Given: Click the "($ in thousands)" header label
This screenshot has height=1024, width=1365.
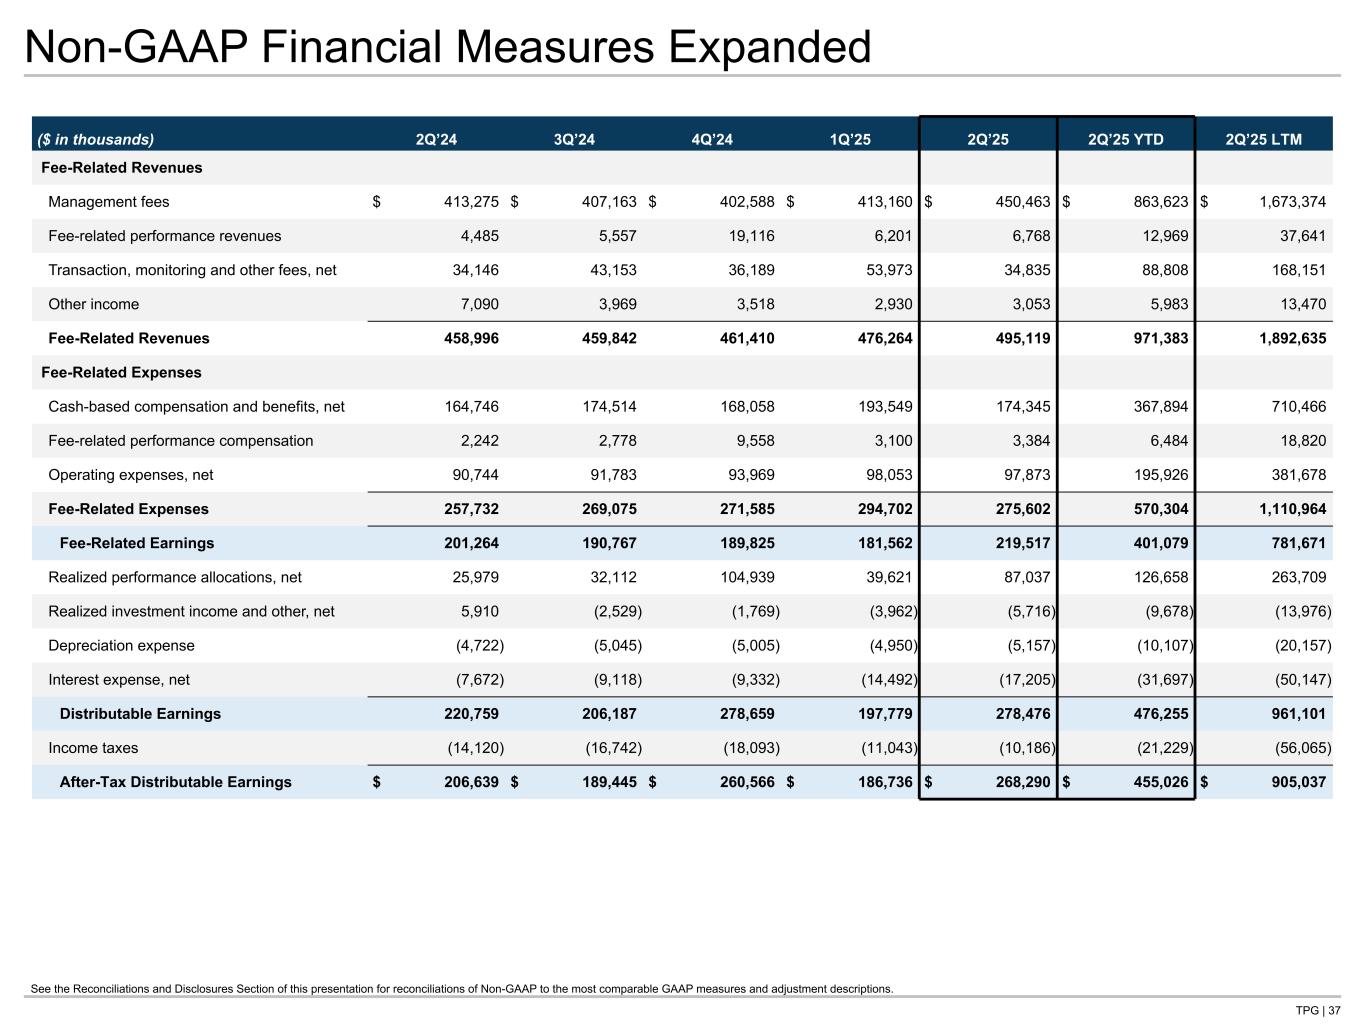Looking at the screenshot, I should tap(97, 139).
